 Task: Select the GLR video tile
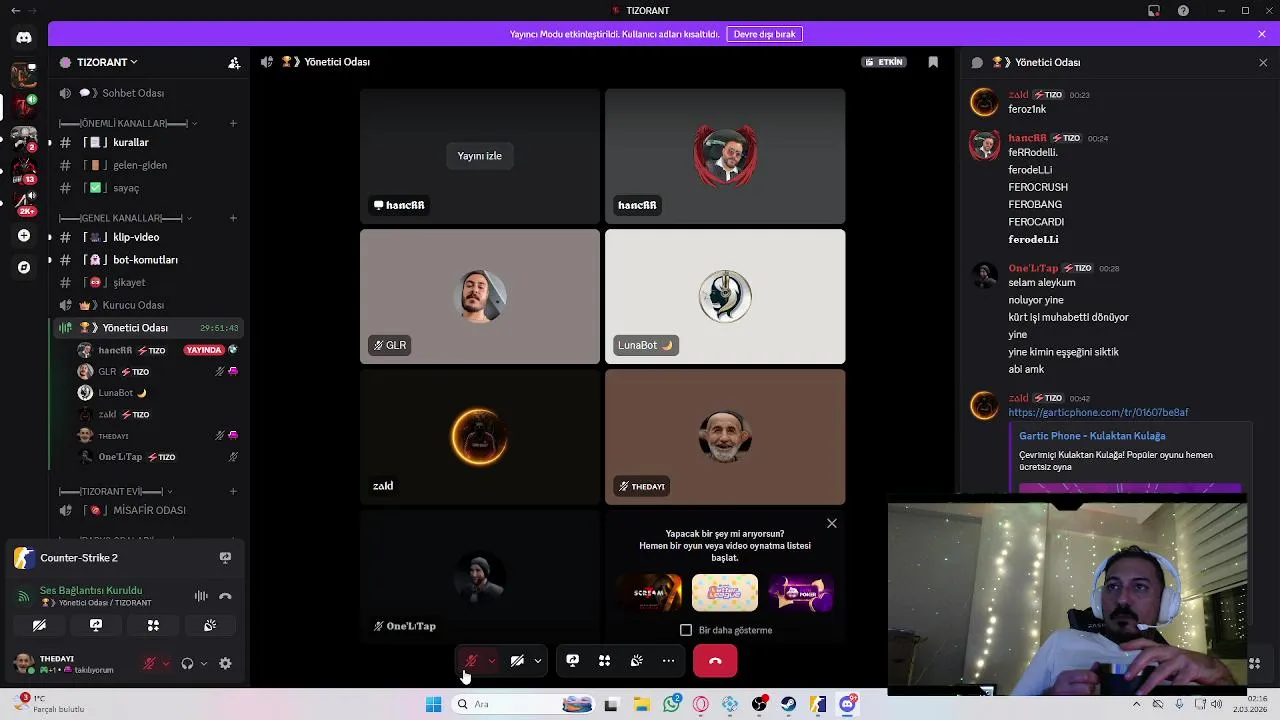(x=480, y=297)
